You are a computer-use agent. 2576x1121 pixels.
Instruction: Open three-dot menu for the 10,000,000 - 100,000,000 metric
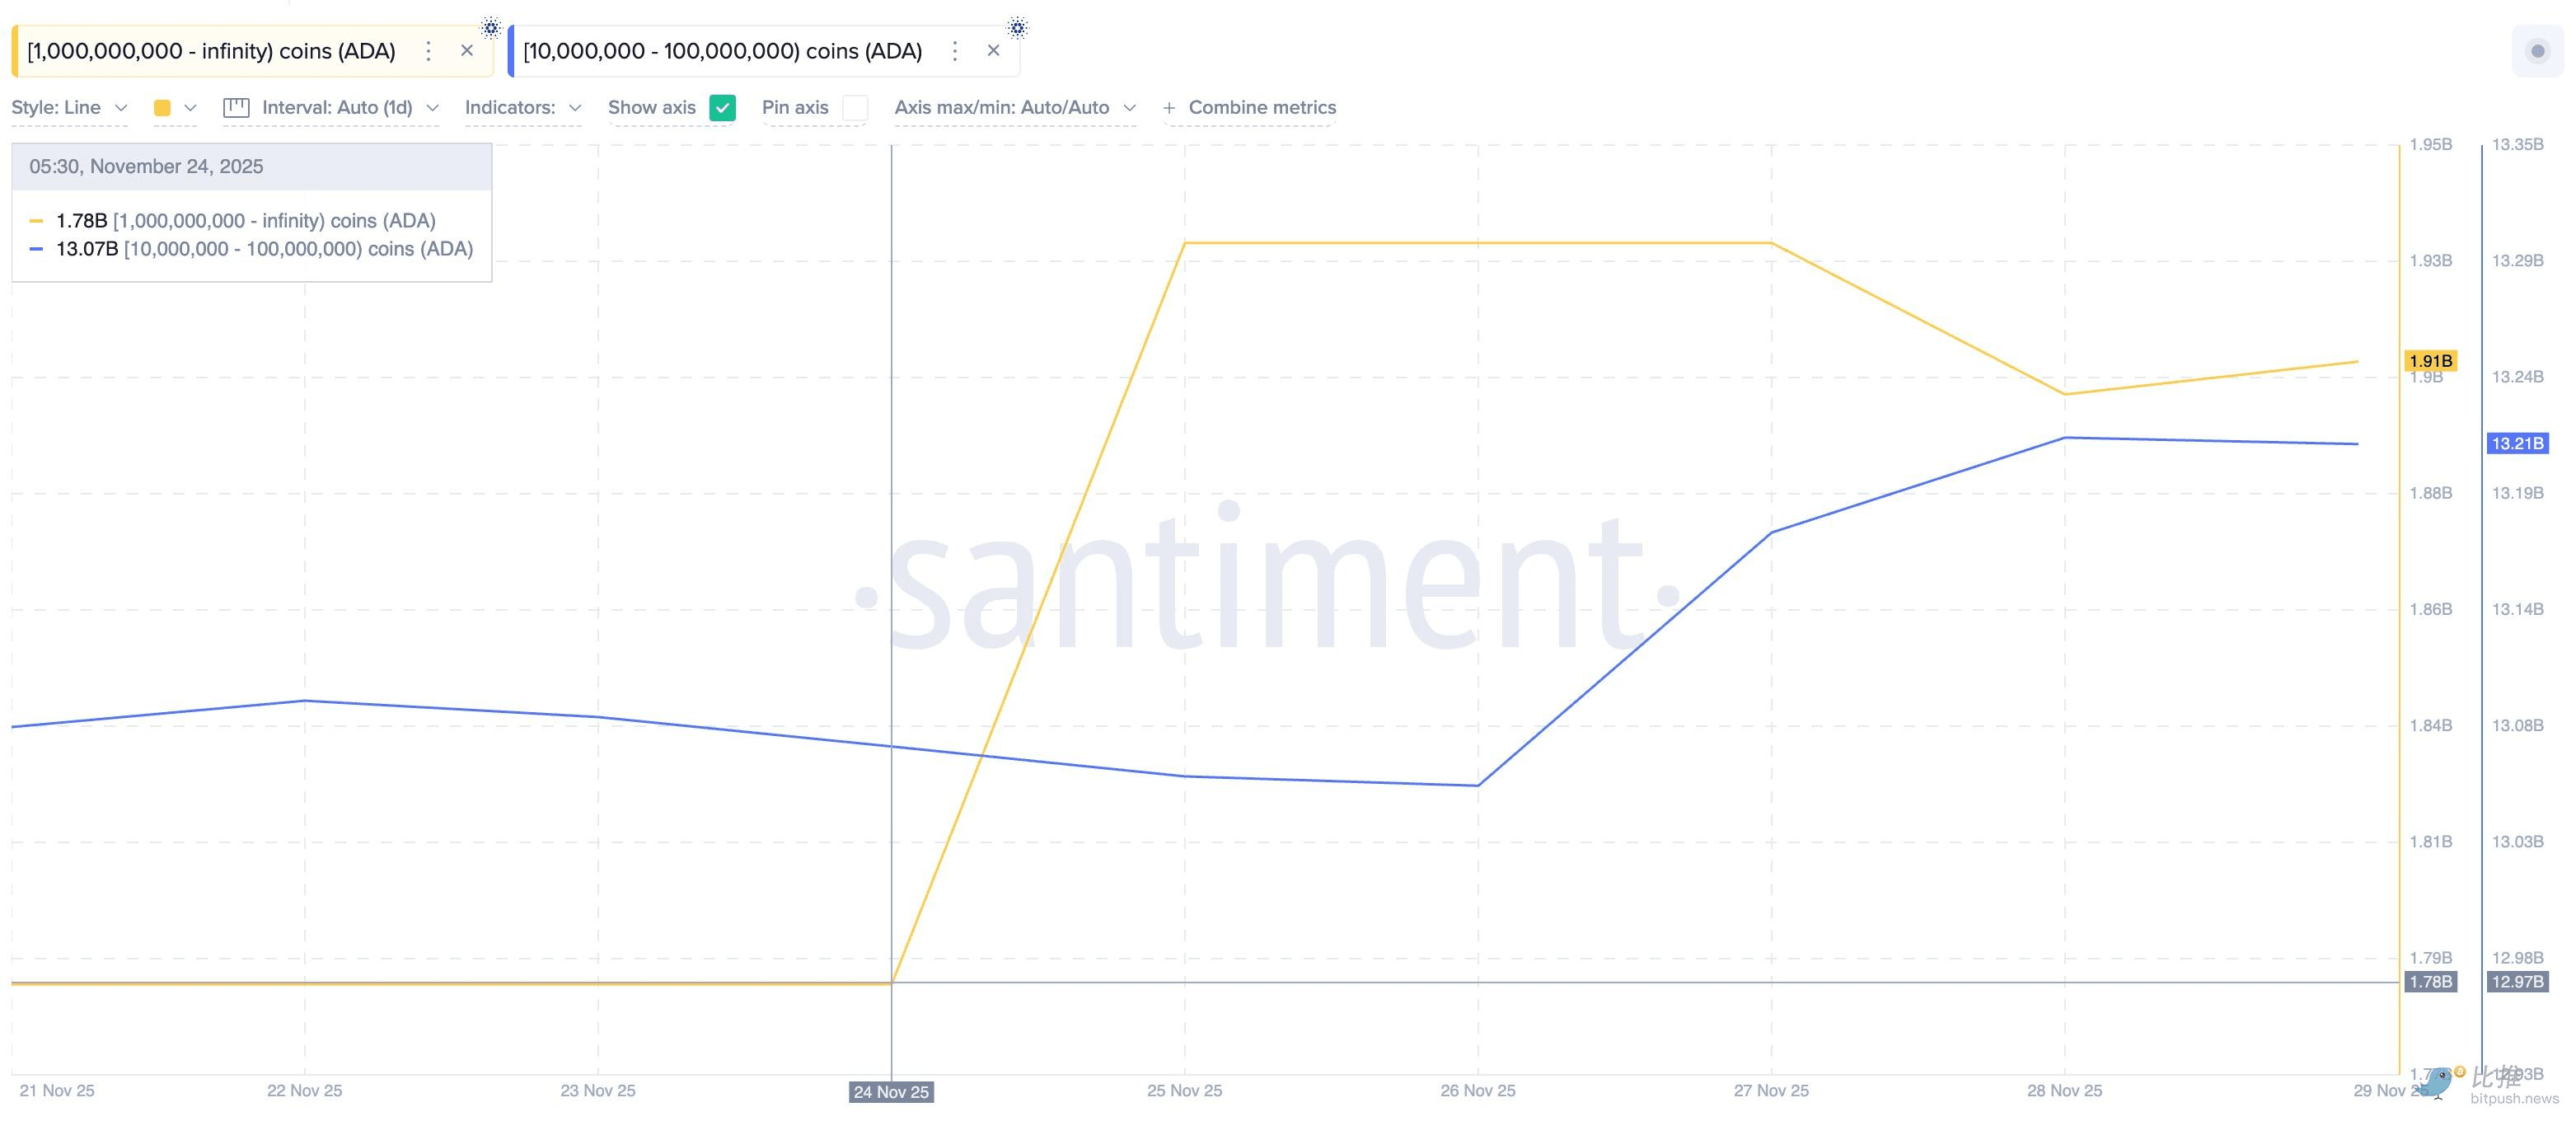955,51
